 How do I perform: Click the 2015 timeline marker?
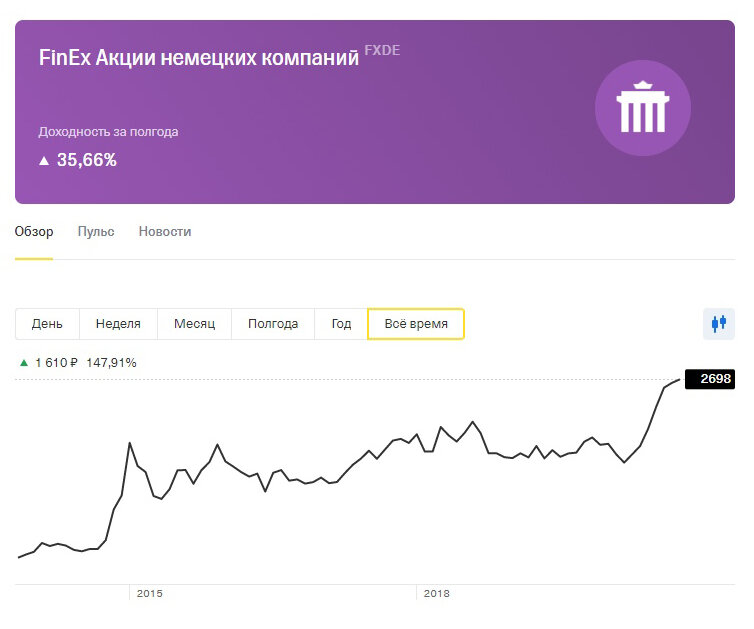coord(149,594)
